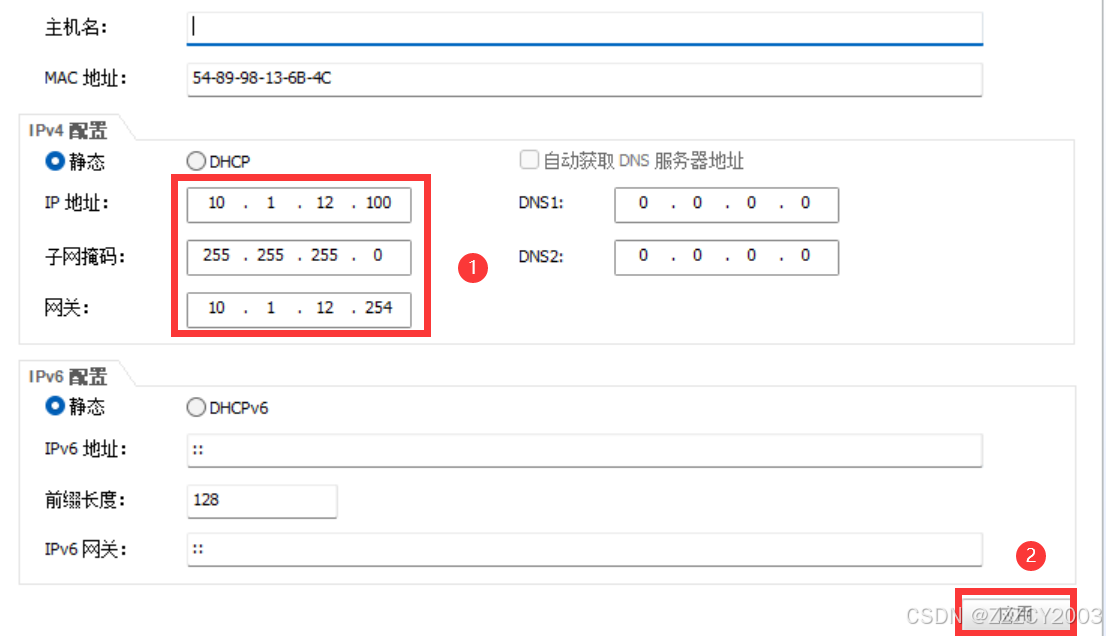Click the MAC 地址 text field
The width and height of the screenshot is (1106, 636).
coord(584,80)
